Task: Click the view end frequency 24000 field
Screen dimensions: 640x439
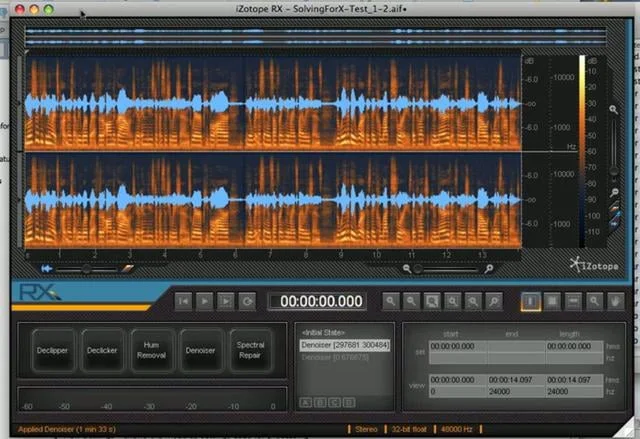Action: tap(516, 392)
